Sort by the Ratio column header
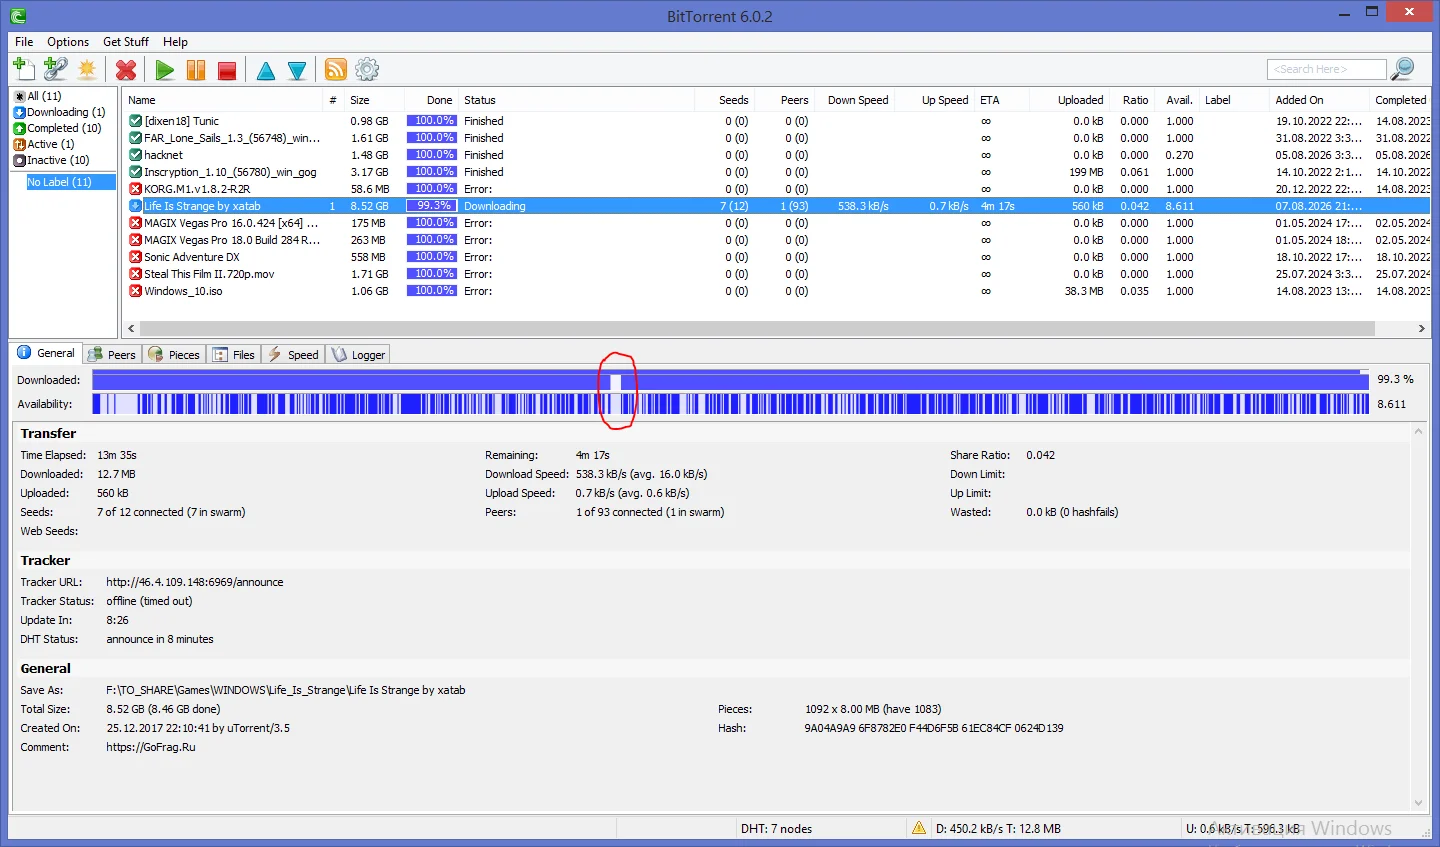The height and width of the screenshot is (847, 1440). point(1132,100)
